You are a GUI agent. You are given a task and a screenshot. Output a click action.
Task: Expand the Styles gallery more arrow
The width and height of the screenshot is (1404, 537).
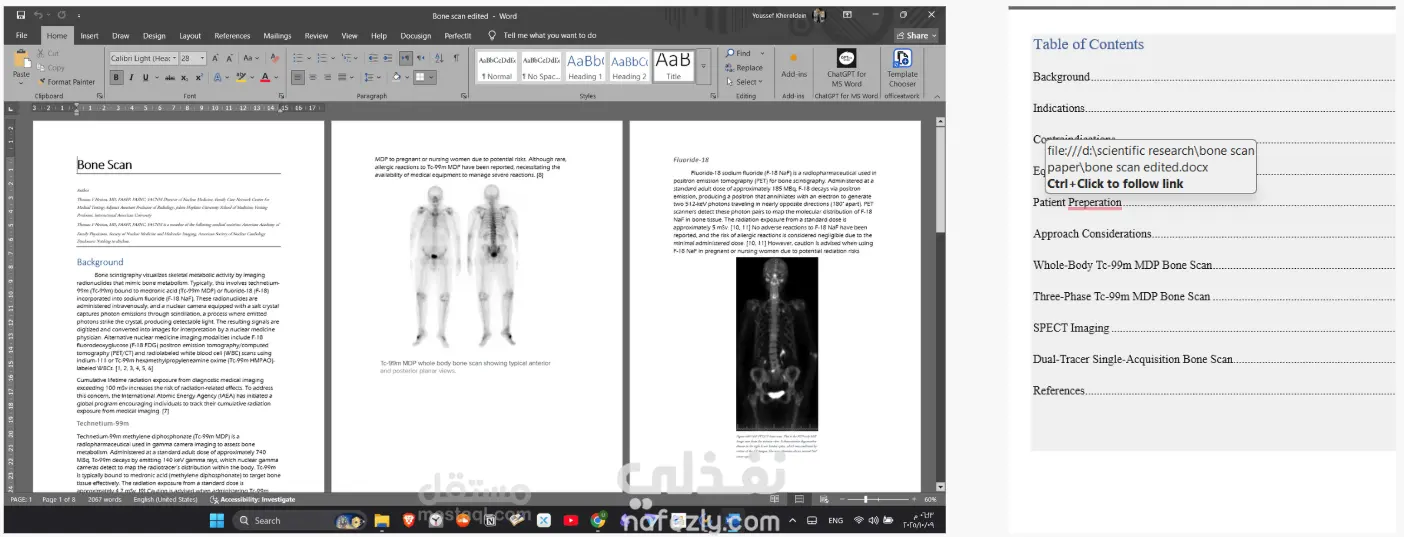(x=703, y=66)
